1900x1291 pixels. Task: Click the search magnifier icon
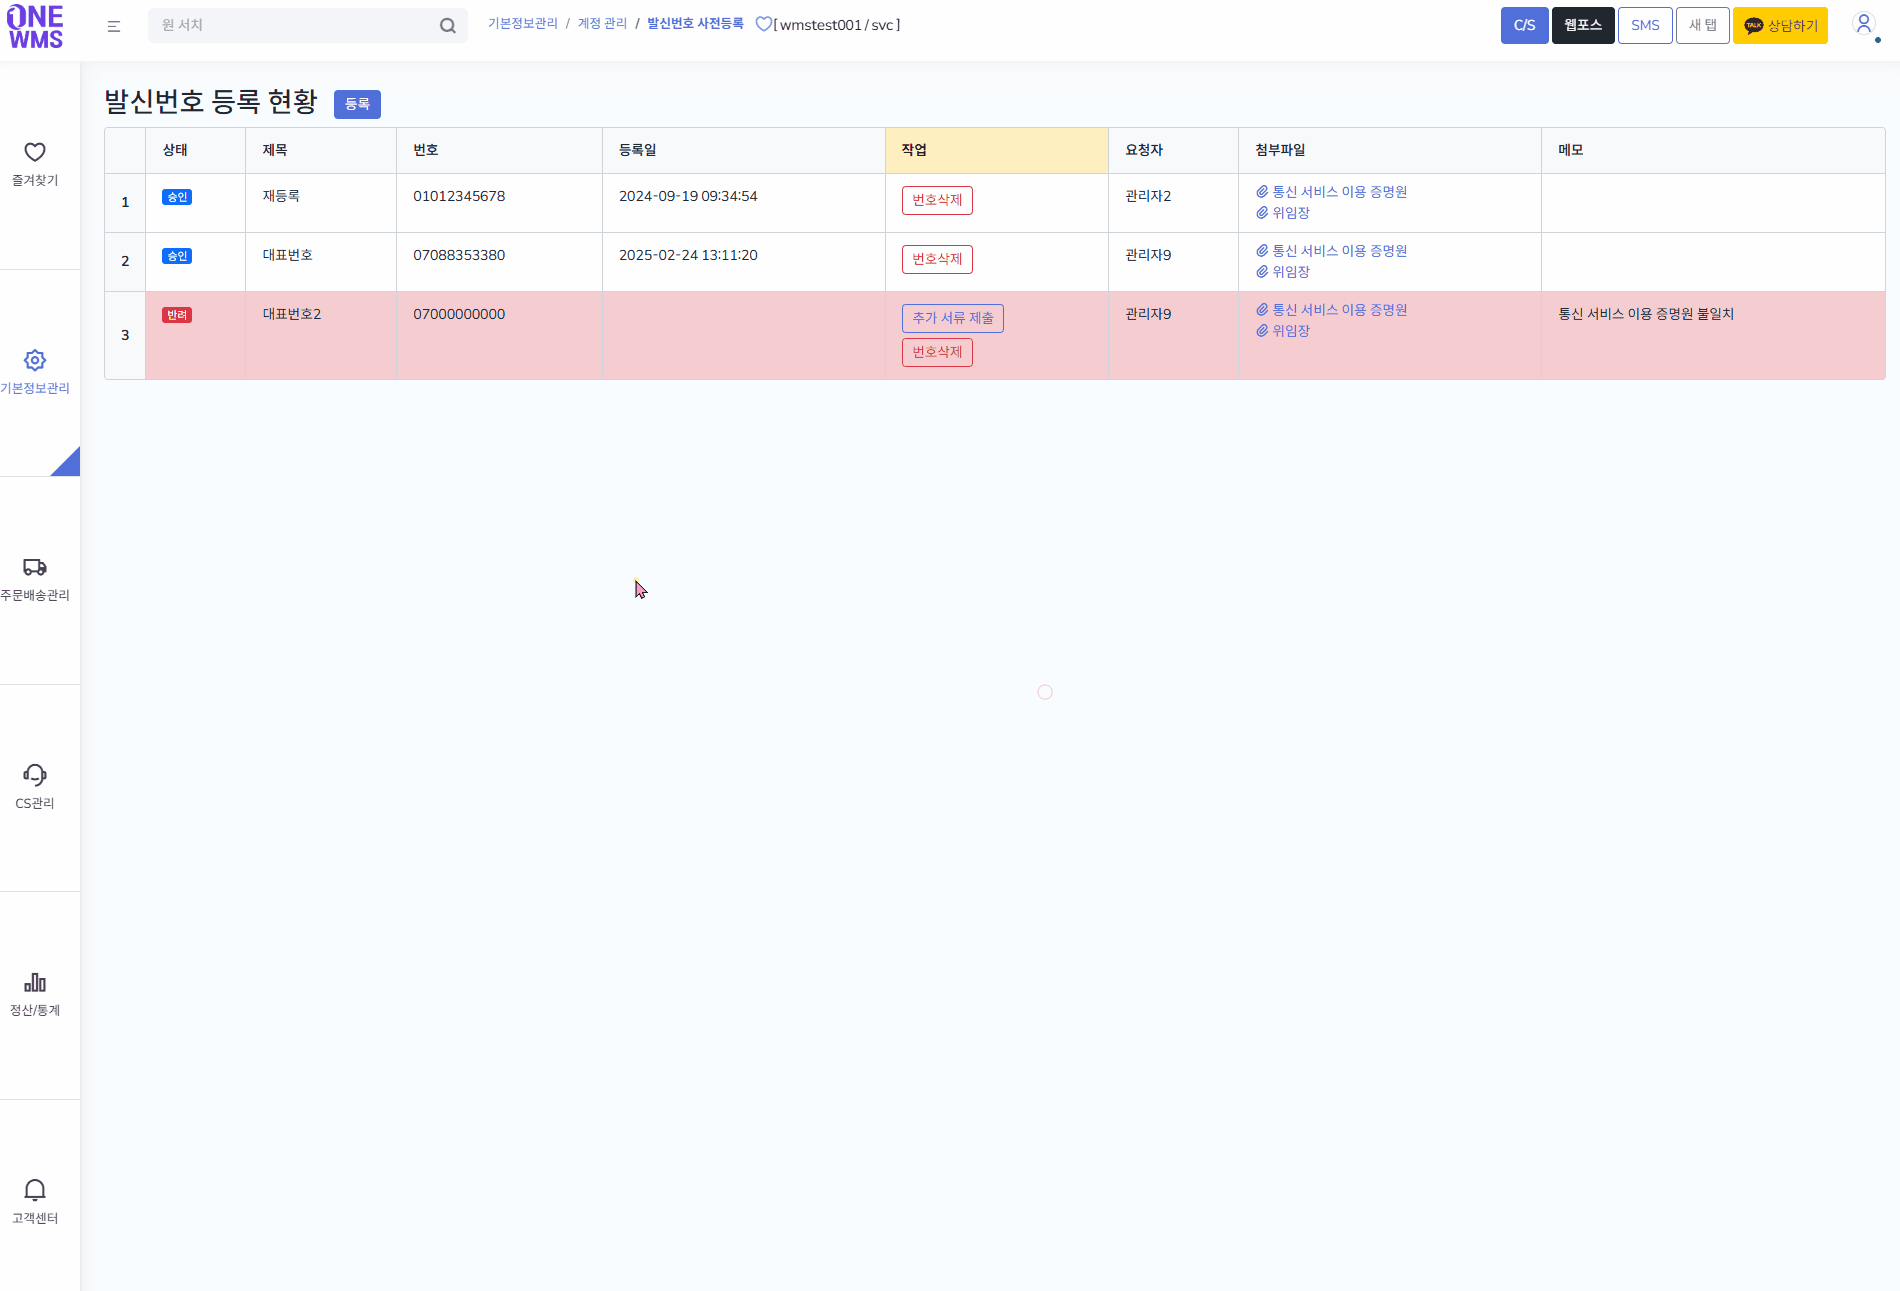pos(447,26)
